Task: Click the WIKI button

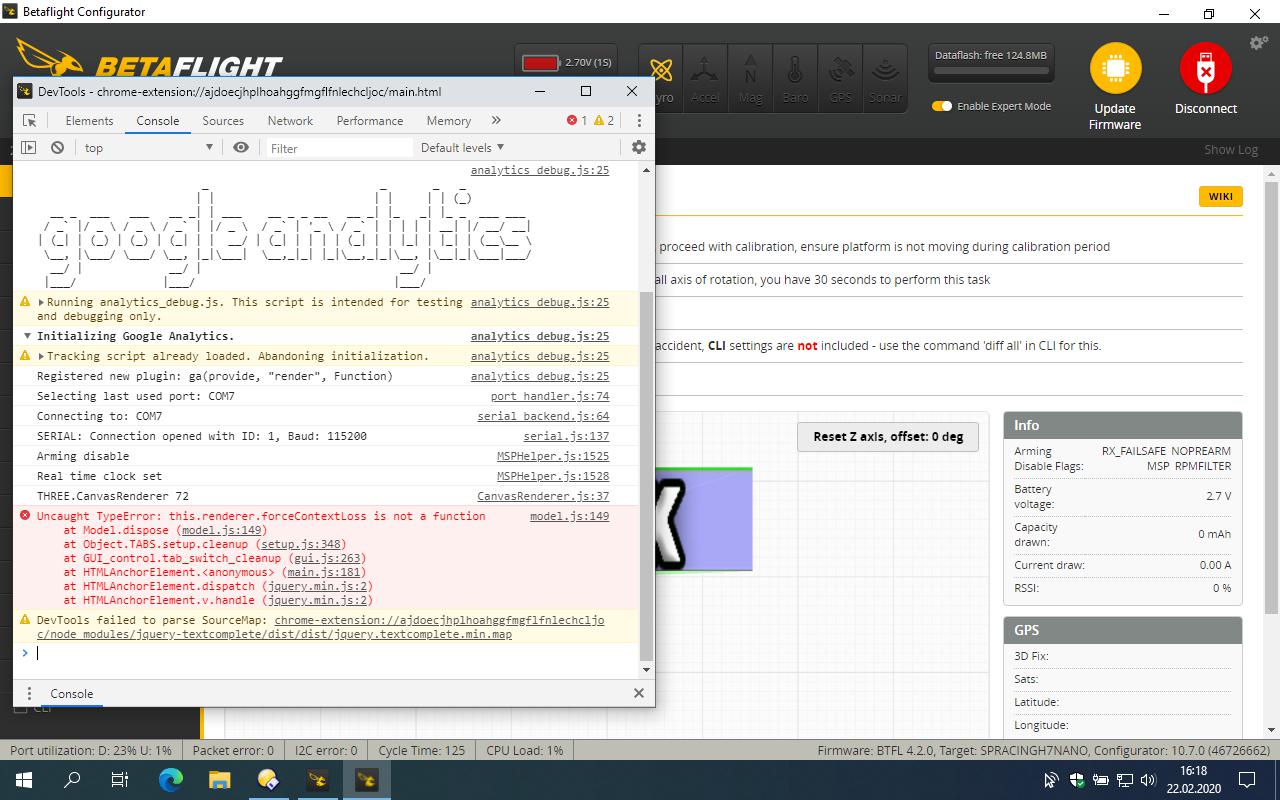Action: coord(1220,196)
